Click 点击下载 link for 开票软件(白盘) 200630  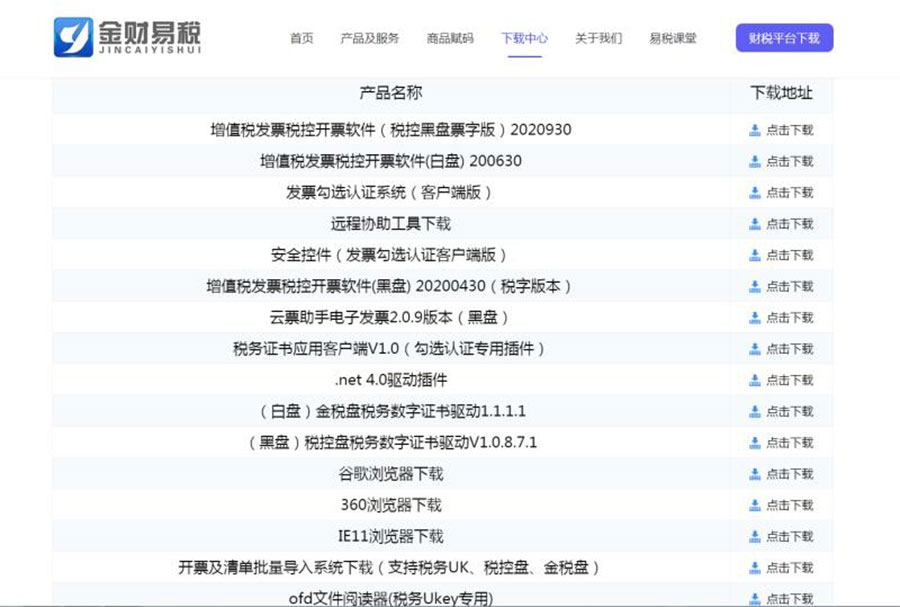pos(790,162)
